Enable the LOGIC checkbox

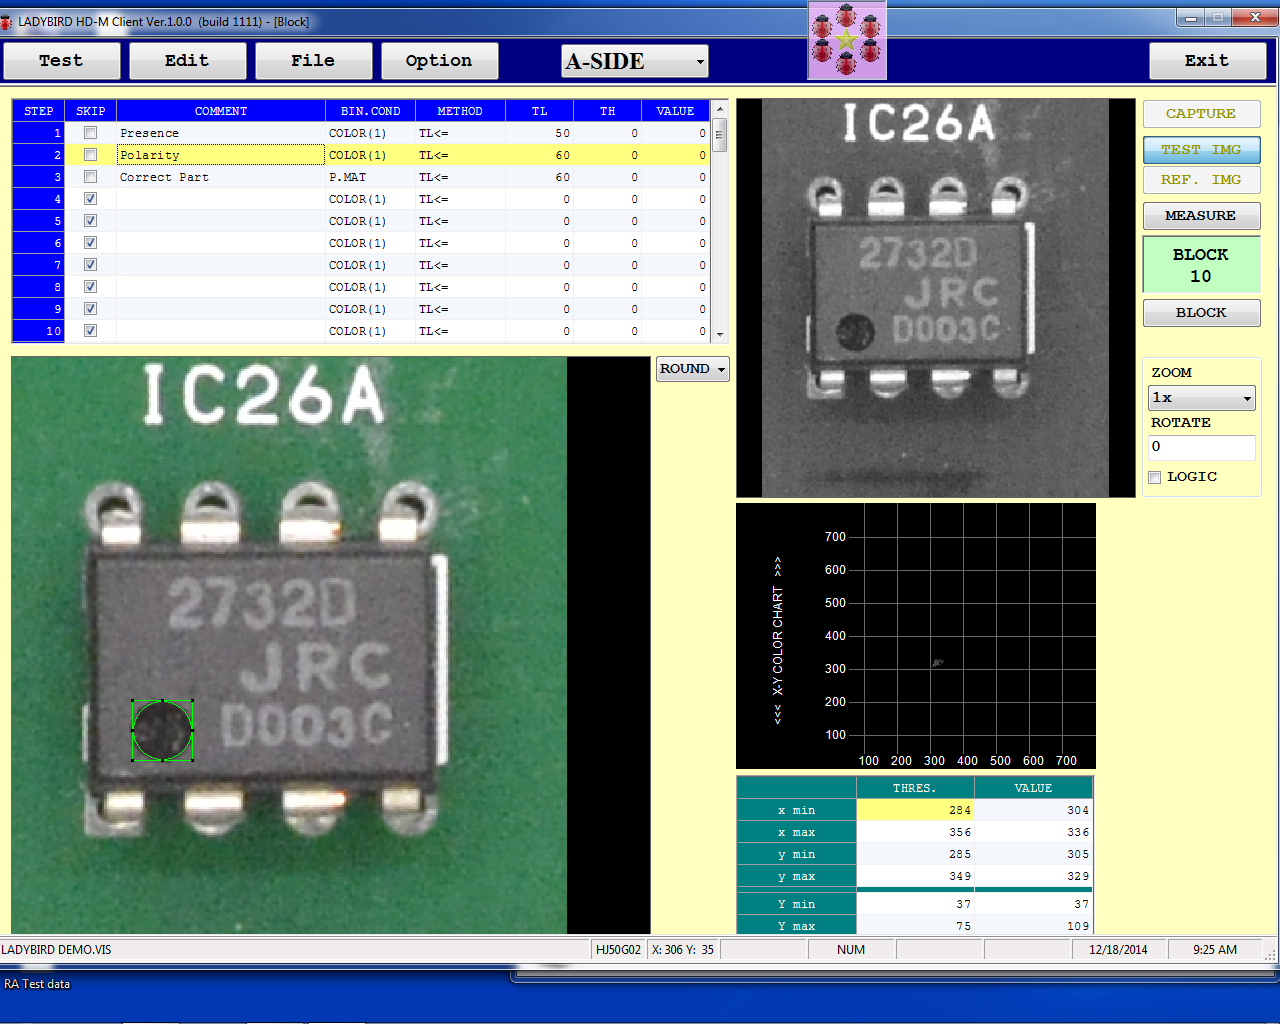pyautogui.click(x=1155, y=477)
